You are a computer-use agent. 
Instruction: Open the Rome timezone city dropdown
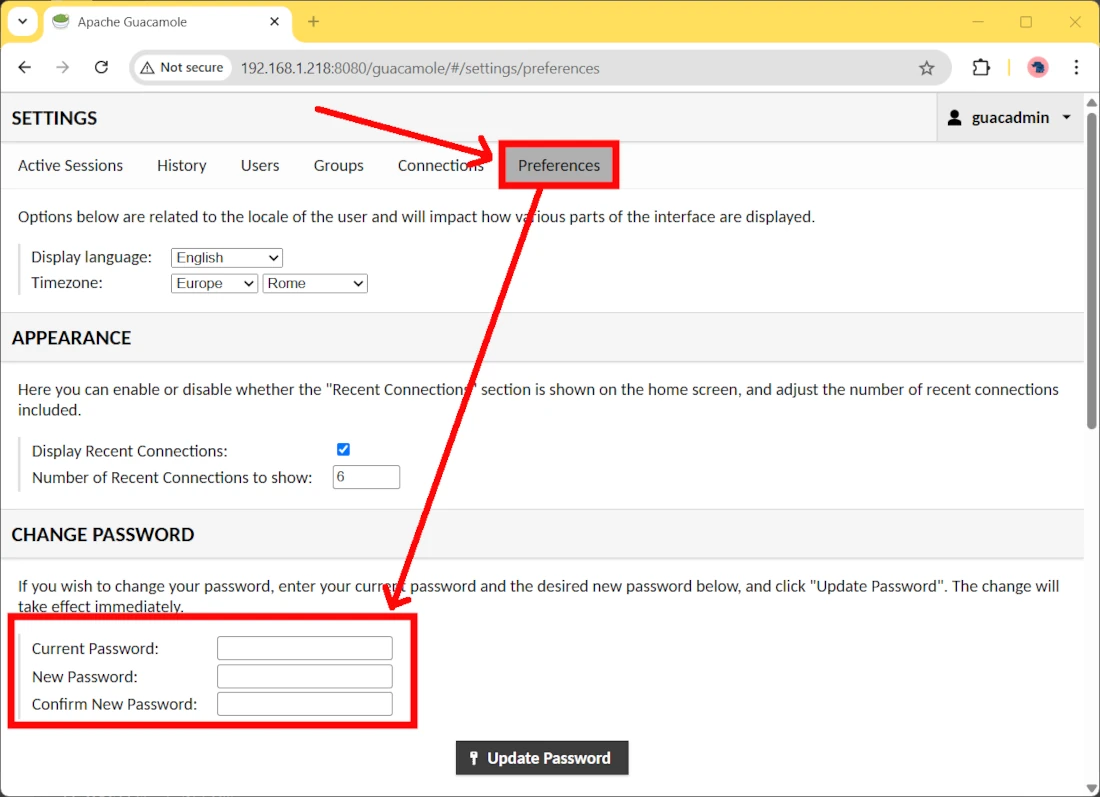[315, 283]
